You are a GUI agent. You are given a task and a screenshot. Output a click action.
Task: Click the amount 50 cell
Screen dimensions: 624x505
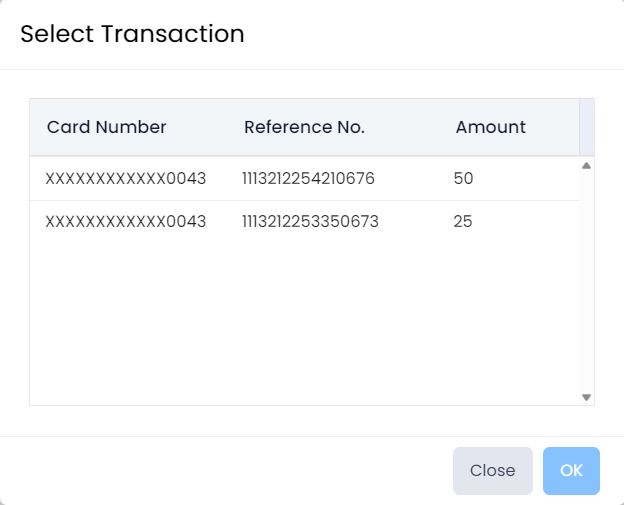pyautogui.click(x=463, y=179)
